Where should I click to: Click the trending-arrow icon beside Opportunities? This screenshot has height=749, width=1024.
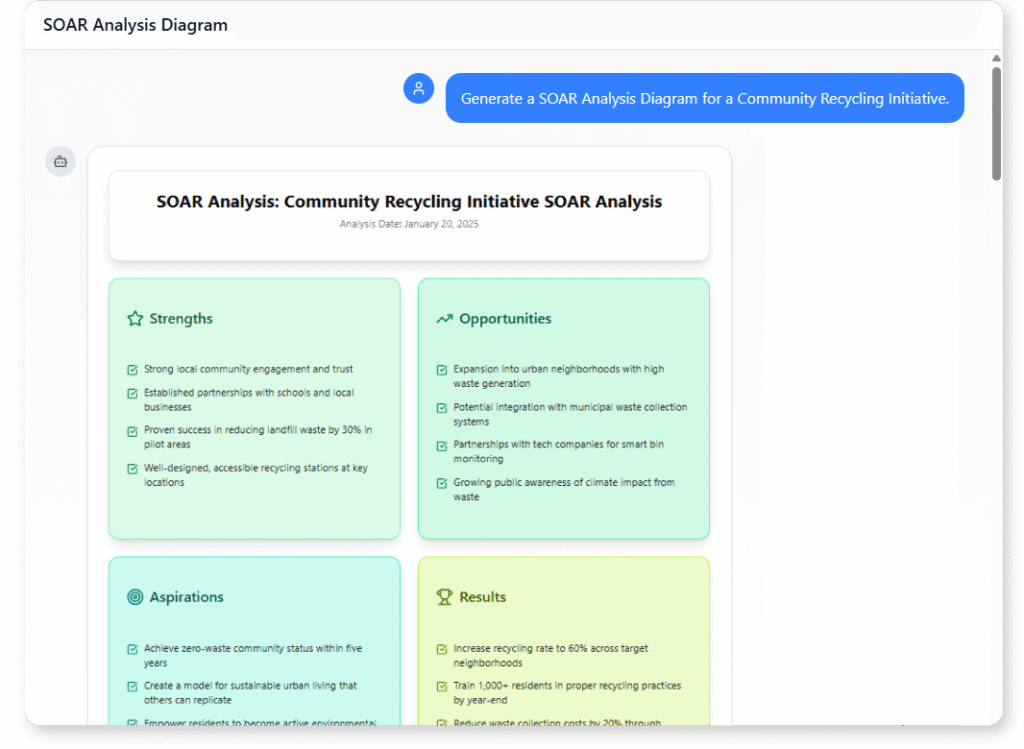click(443, 317)
